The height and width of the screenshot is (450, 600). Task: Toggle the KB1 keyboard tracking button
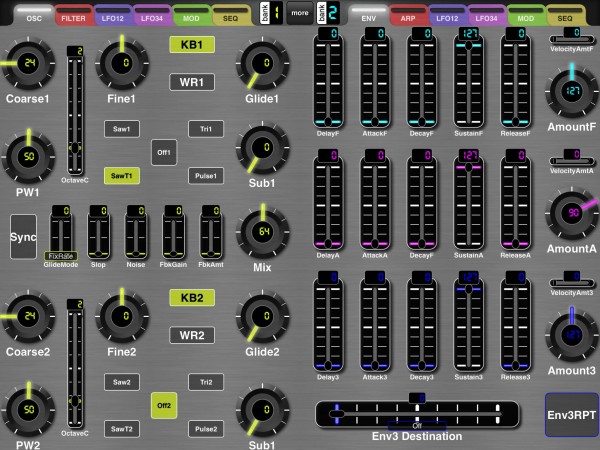pos(192,45)
